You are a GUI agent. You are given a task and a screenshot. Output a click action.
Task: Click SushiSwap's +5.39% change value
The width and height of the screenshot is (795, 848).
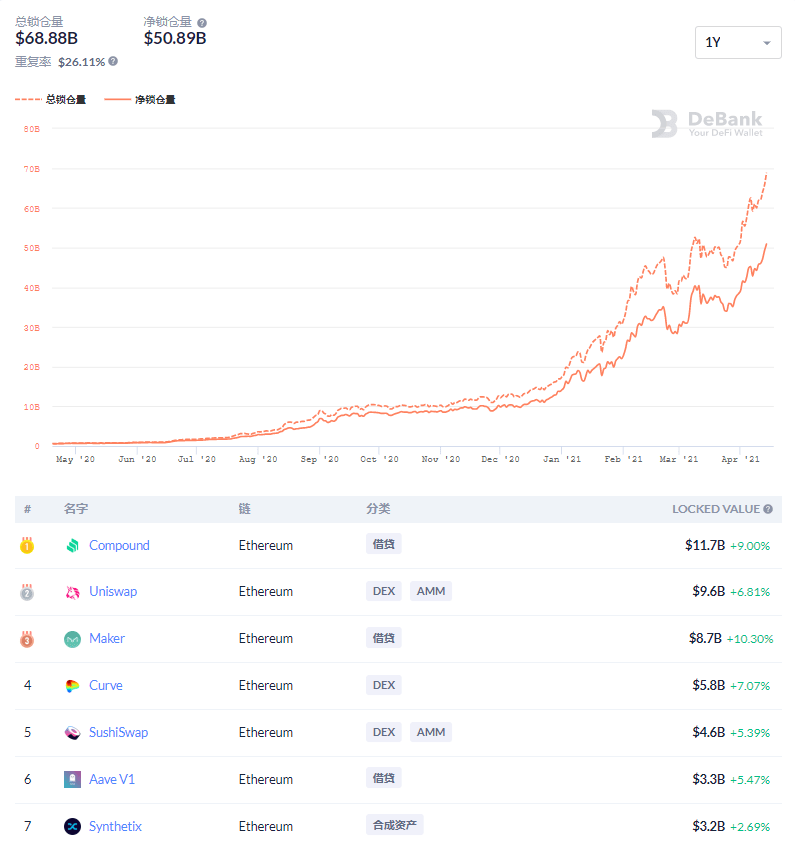pos(750,733)
